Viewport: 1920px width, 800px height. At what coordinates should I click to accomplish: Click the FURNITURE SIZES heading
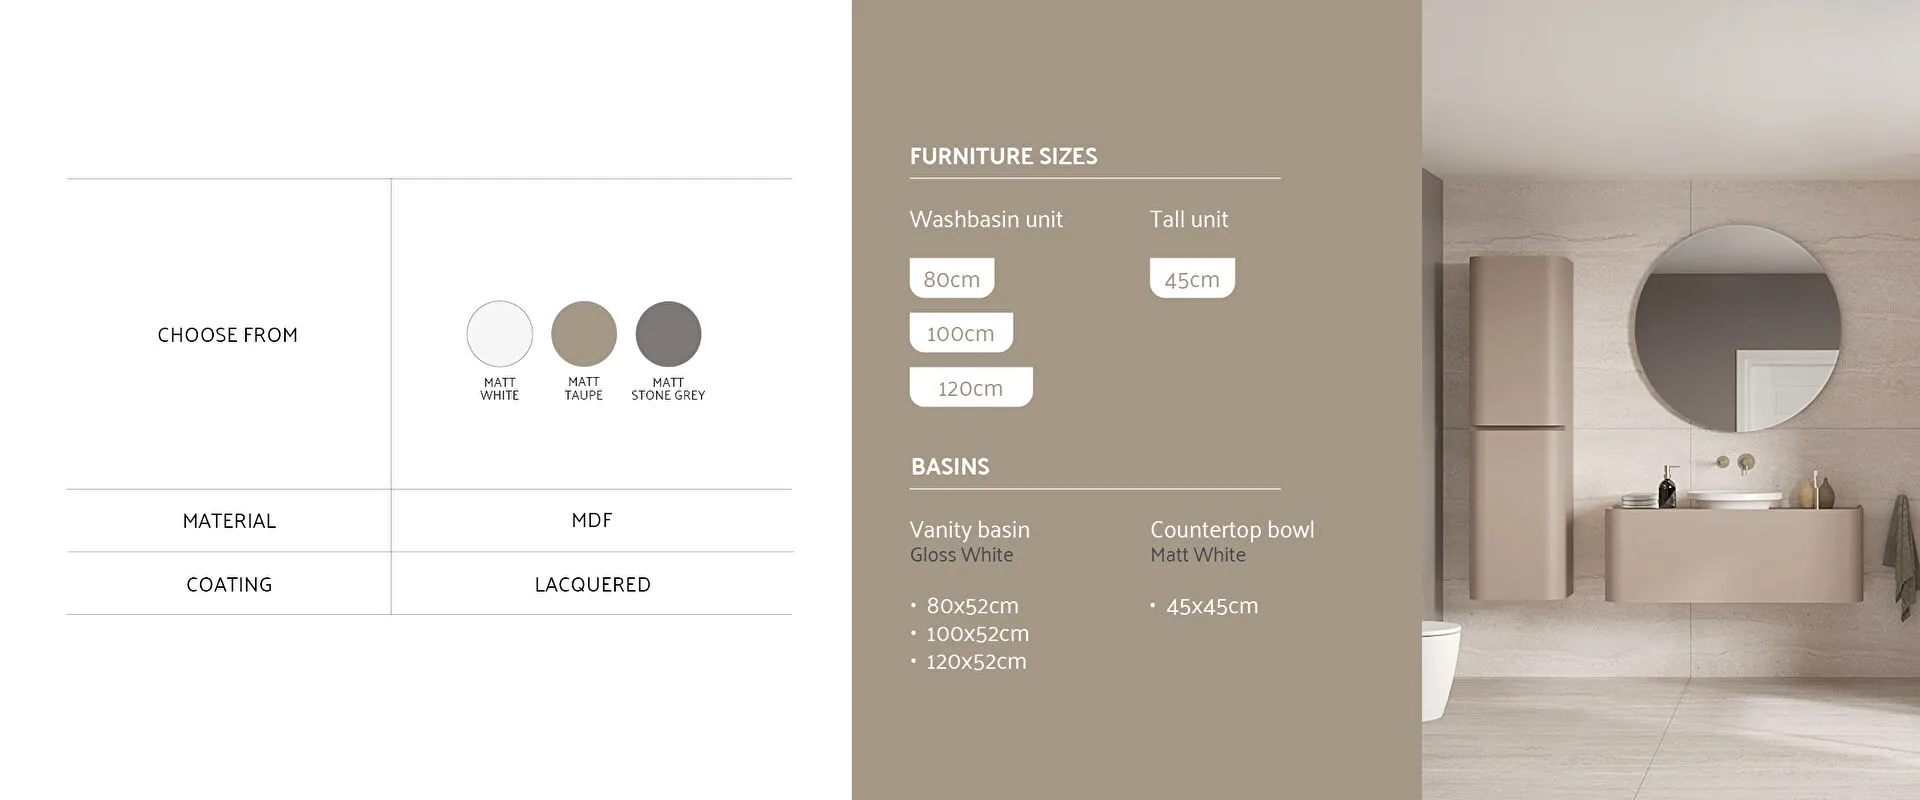pyautogui.click(x=1003, y=156)
